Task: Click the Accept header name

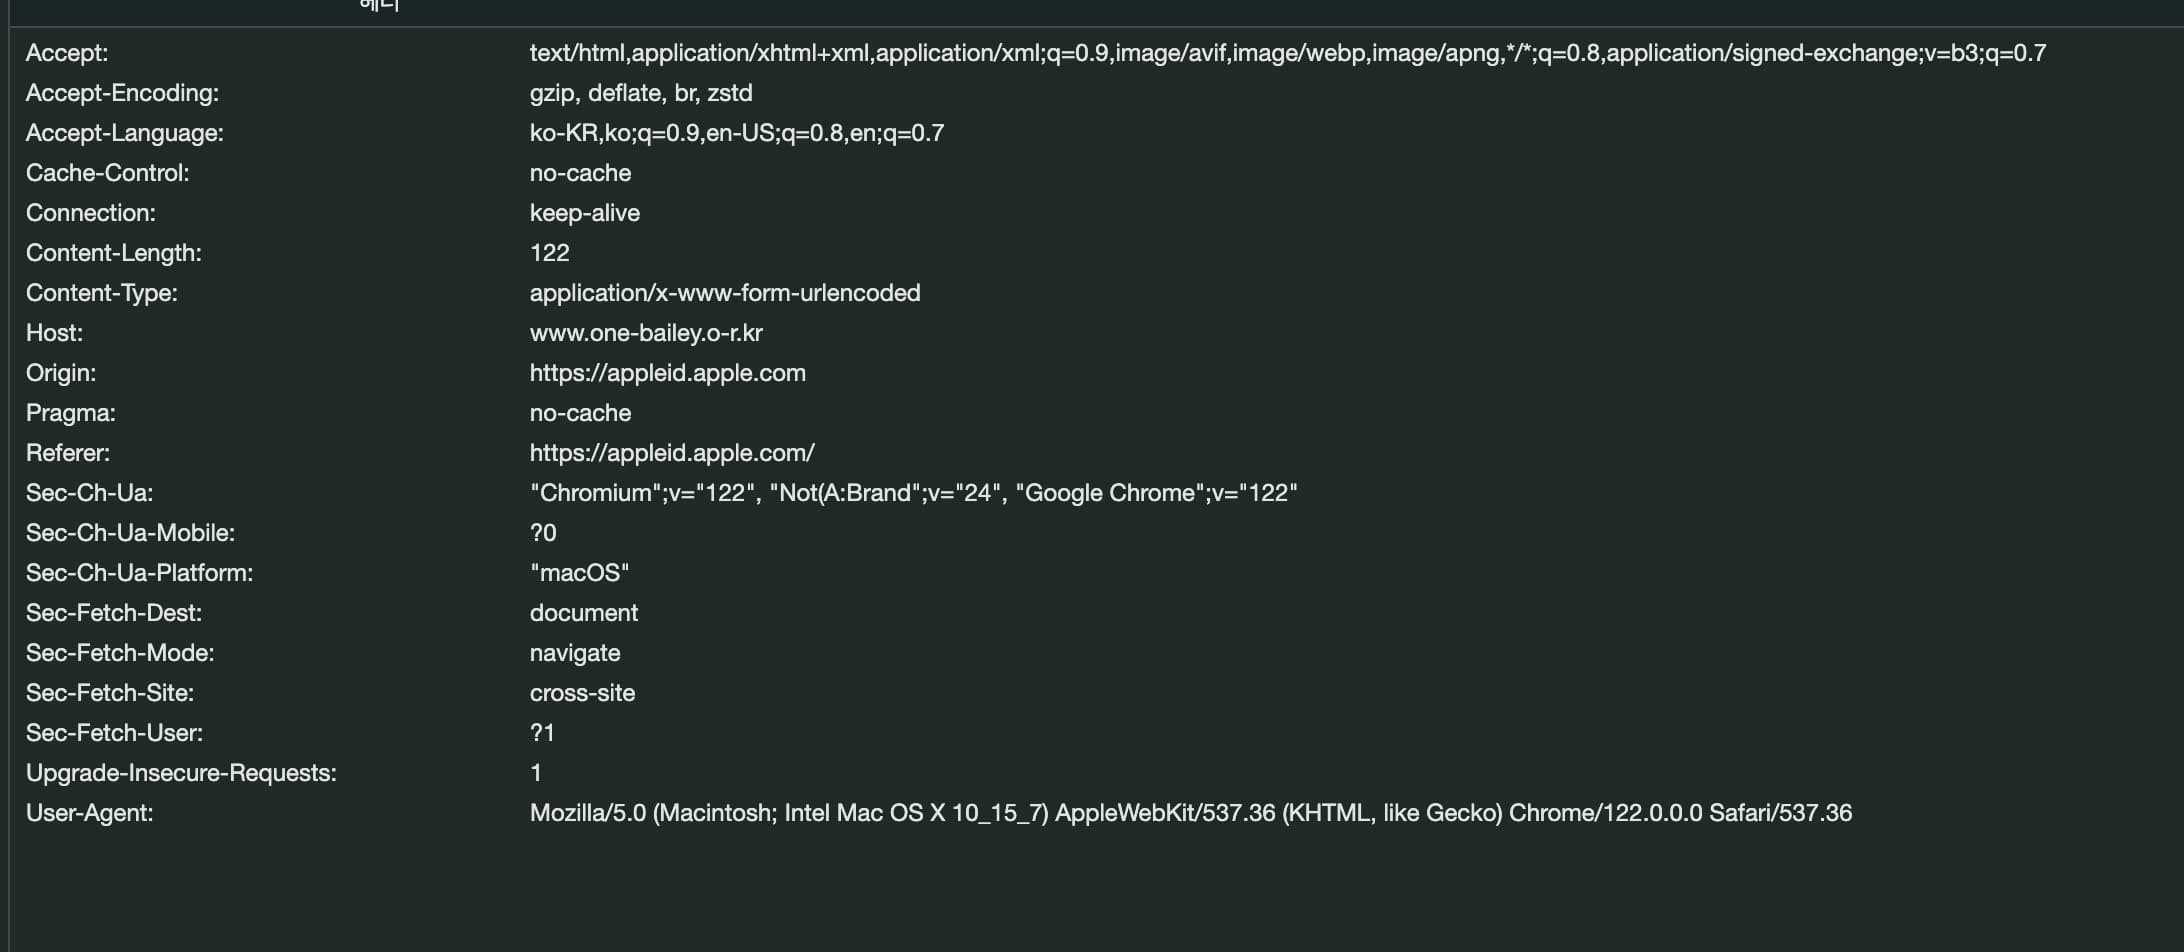Action: [x=67, y=53]
